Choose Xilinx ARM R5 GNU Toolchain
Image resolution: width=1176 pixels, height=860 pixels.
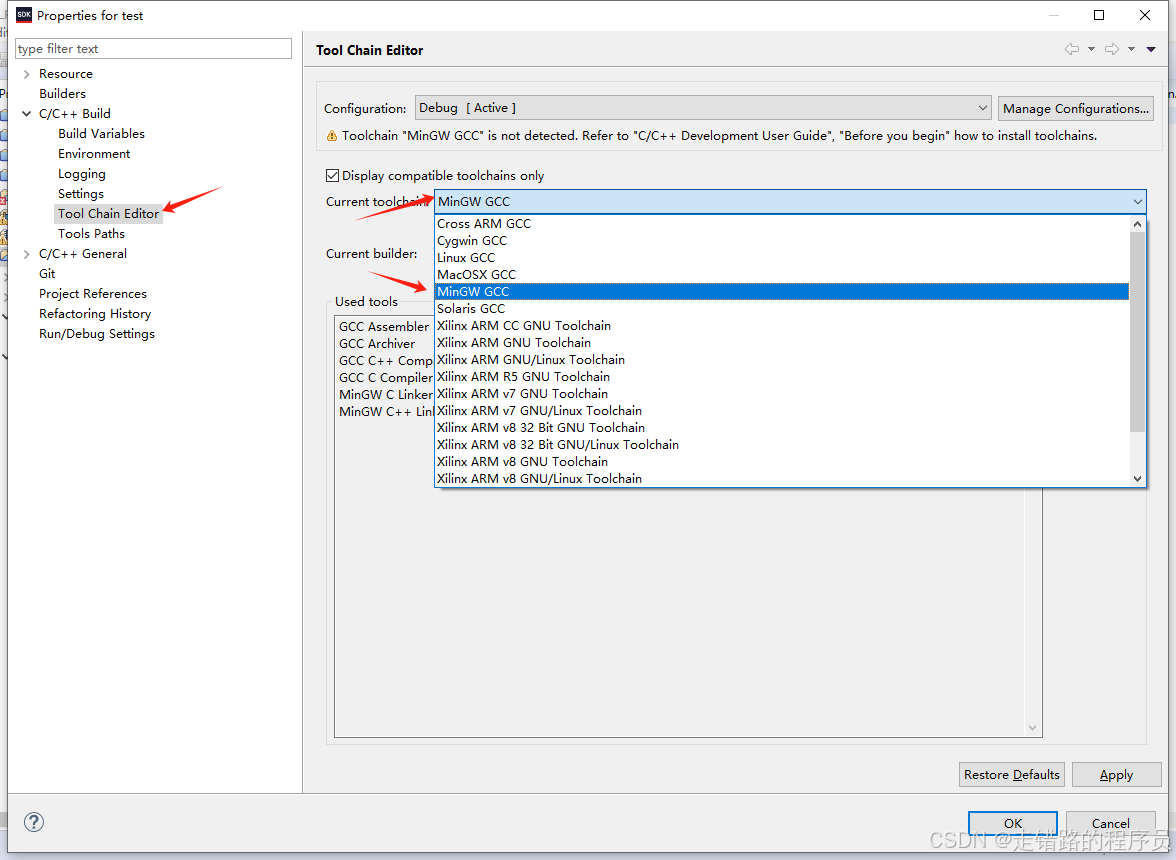(782, 376)
